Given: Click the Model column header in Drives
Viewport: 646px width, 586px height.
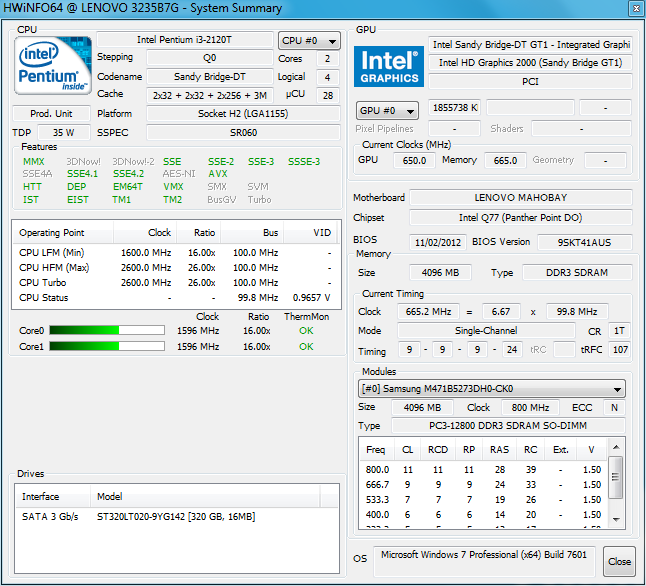Looking at the screenshot, I should tap(110, 496).
